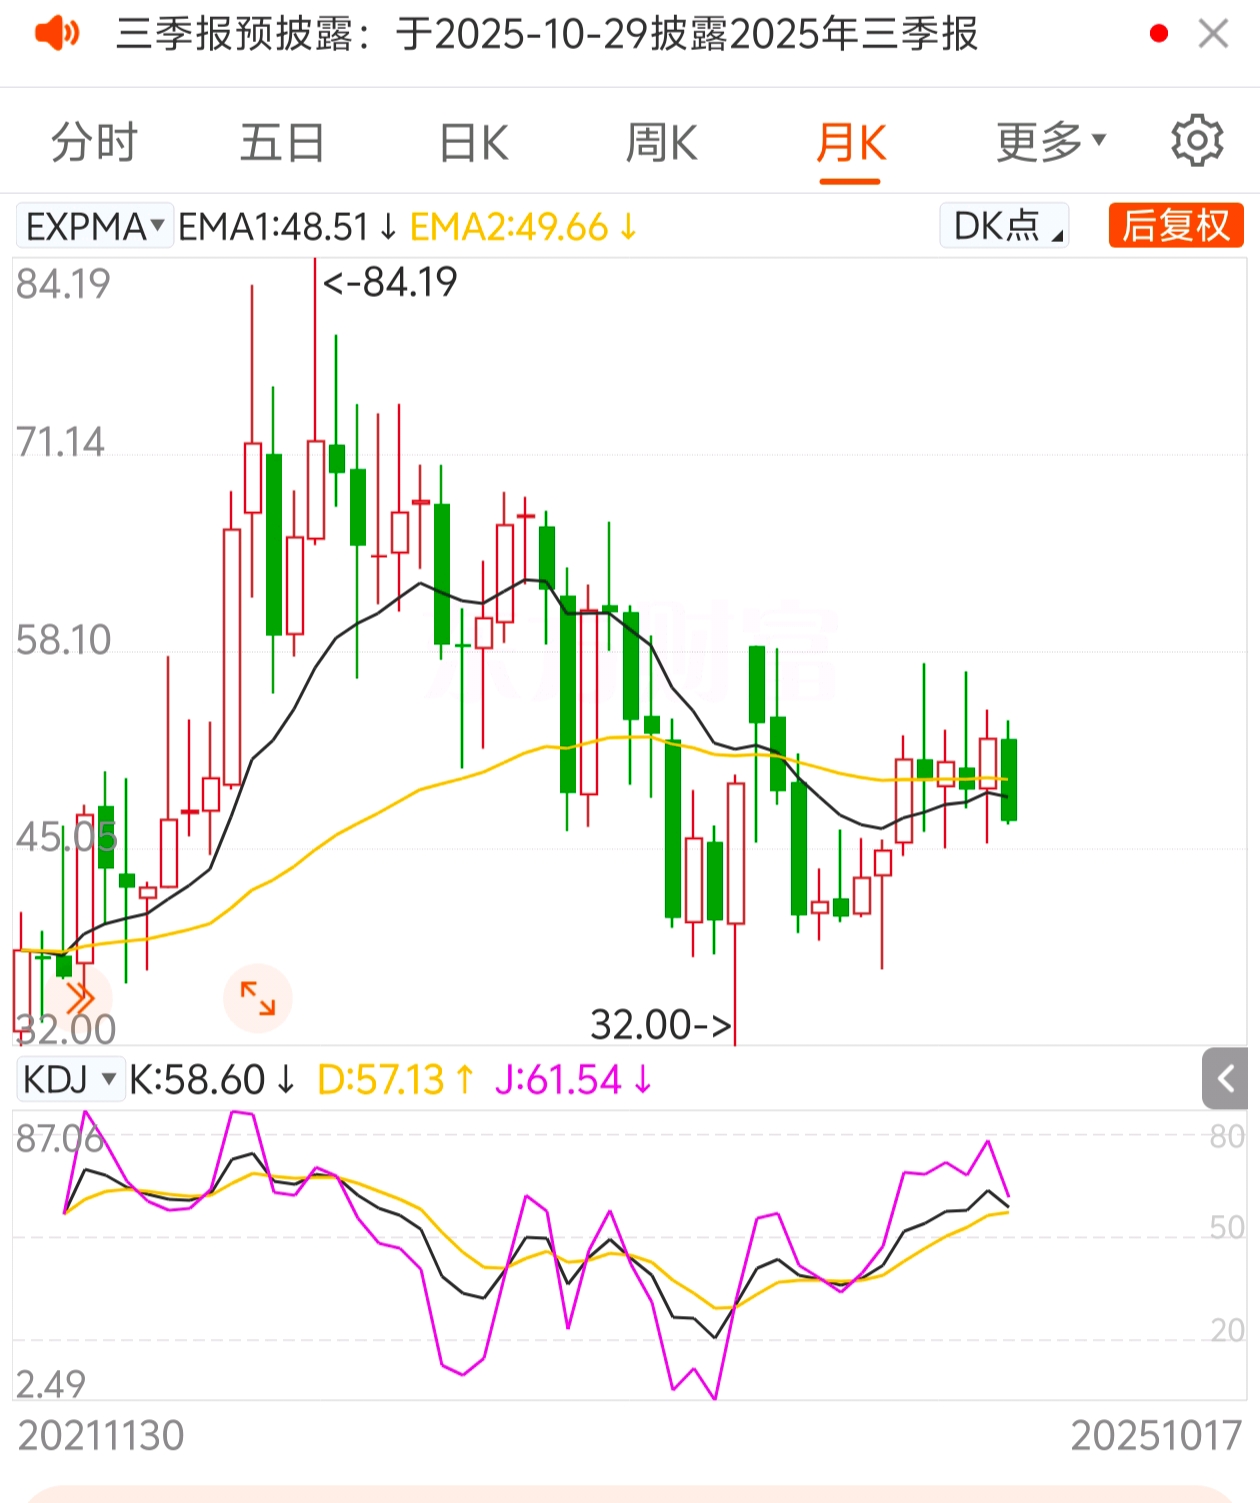
Task: Switch to 日K tab
Action: click(474, 142)
